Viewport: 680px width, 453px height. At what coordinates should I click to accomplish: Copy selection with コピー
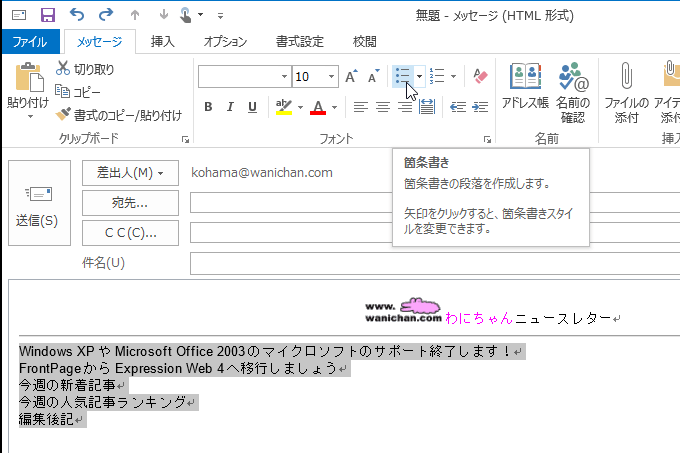[x=78, y=92]
